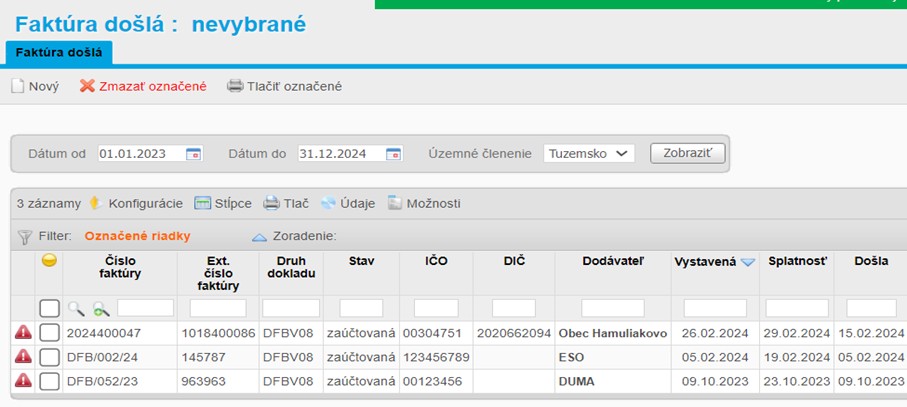Click warning icon for invoice 2024400047
907x407 pixels.
(23, 332)
